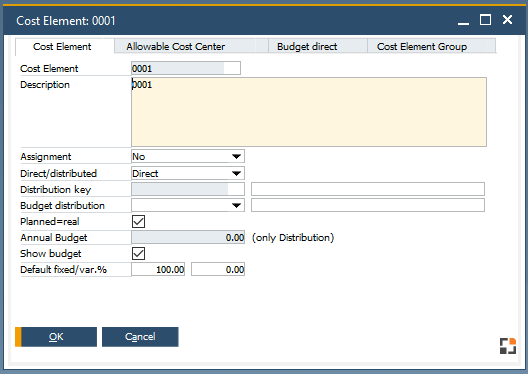The width and height of the screenshot is (528, 374).
Task: Open the Allowable Cost Center tab
Action: pos(191,46)
